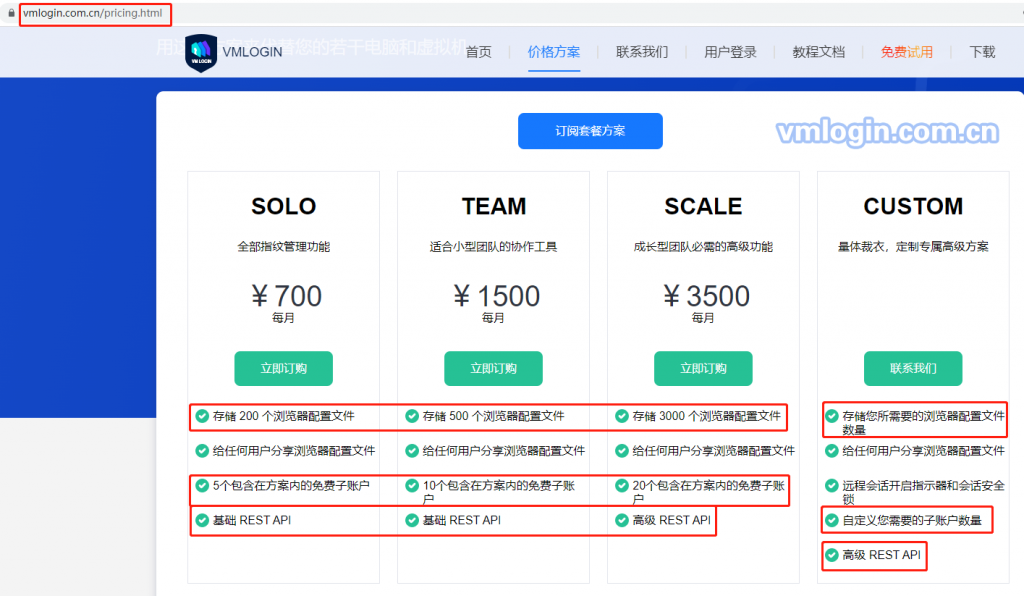Screen dimensions: 1024x596
Task: Open the 用户登录 navigation item
Action: pyautogui.click(x=730, y=52)
